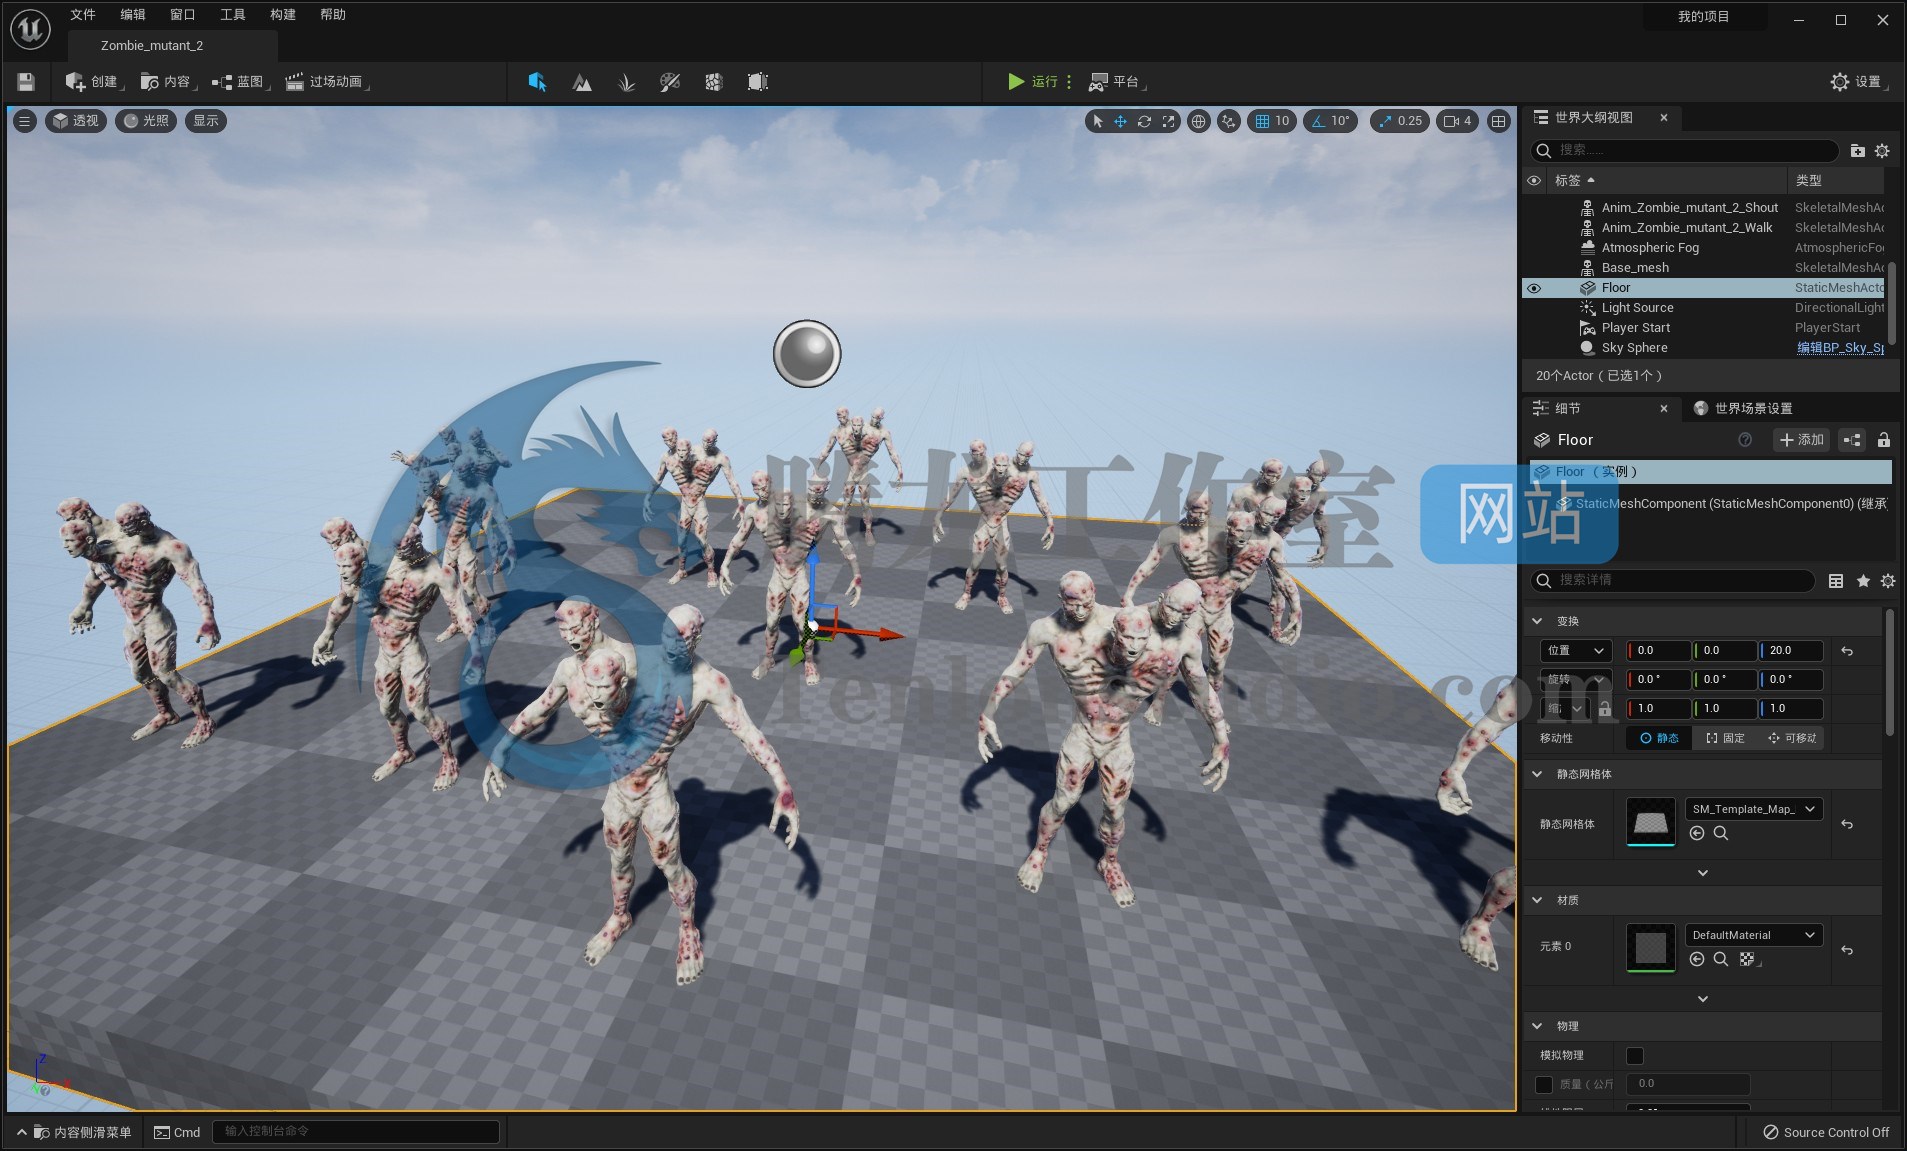Image resolution: width=1907 pixels, height=1151 pixels.
Task: Open Details panel settings gear near search
Action: coord(1888,581)
